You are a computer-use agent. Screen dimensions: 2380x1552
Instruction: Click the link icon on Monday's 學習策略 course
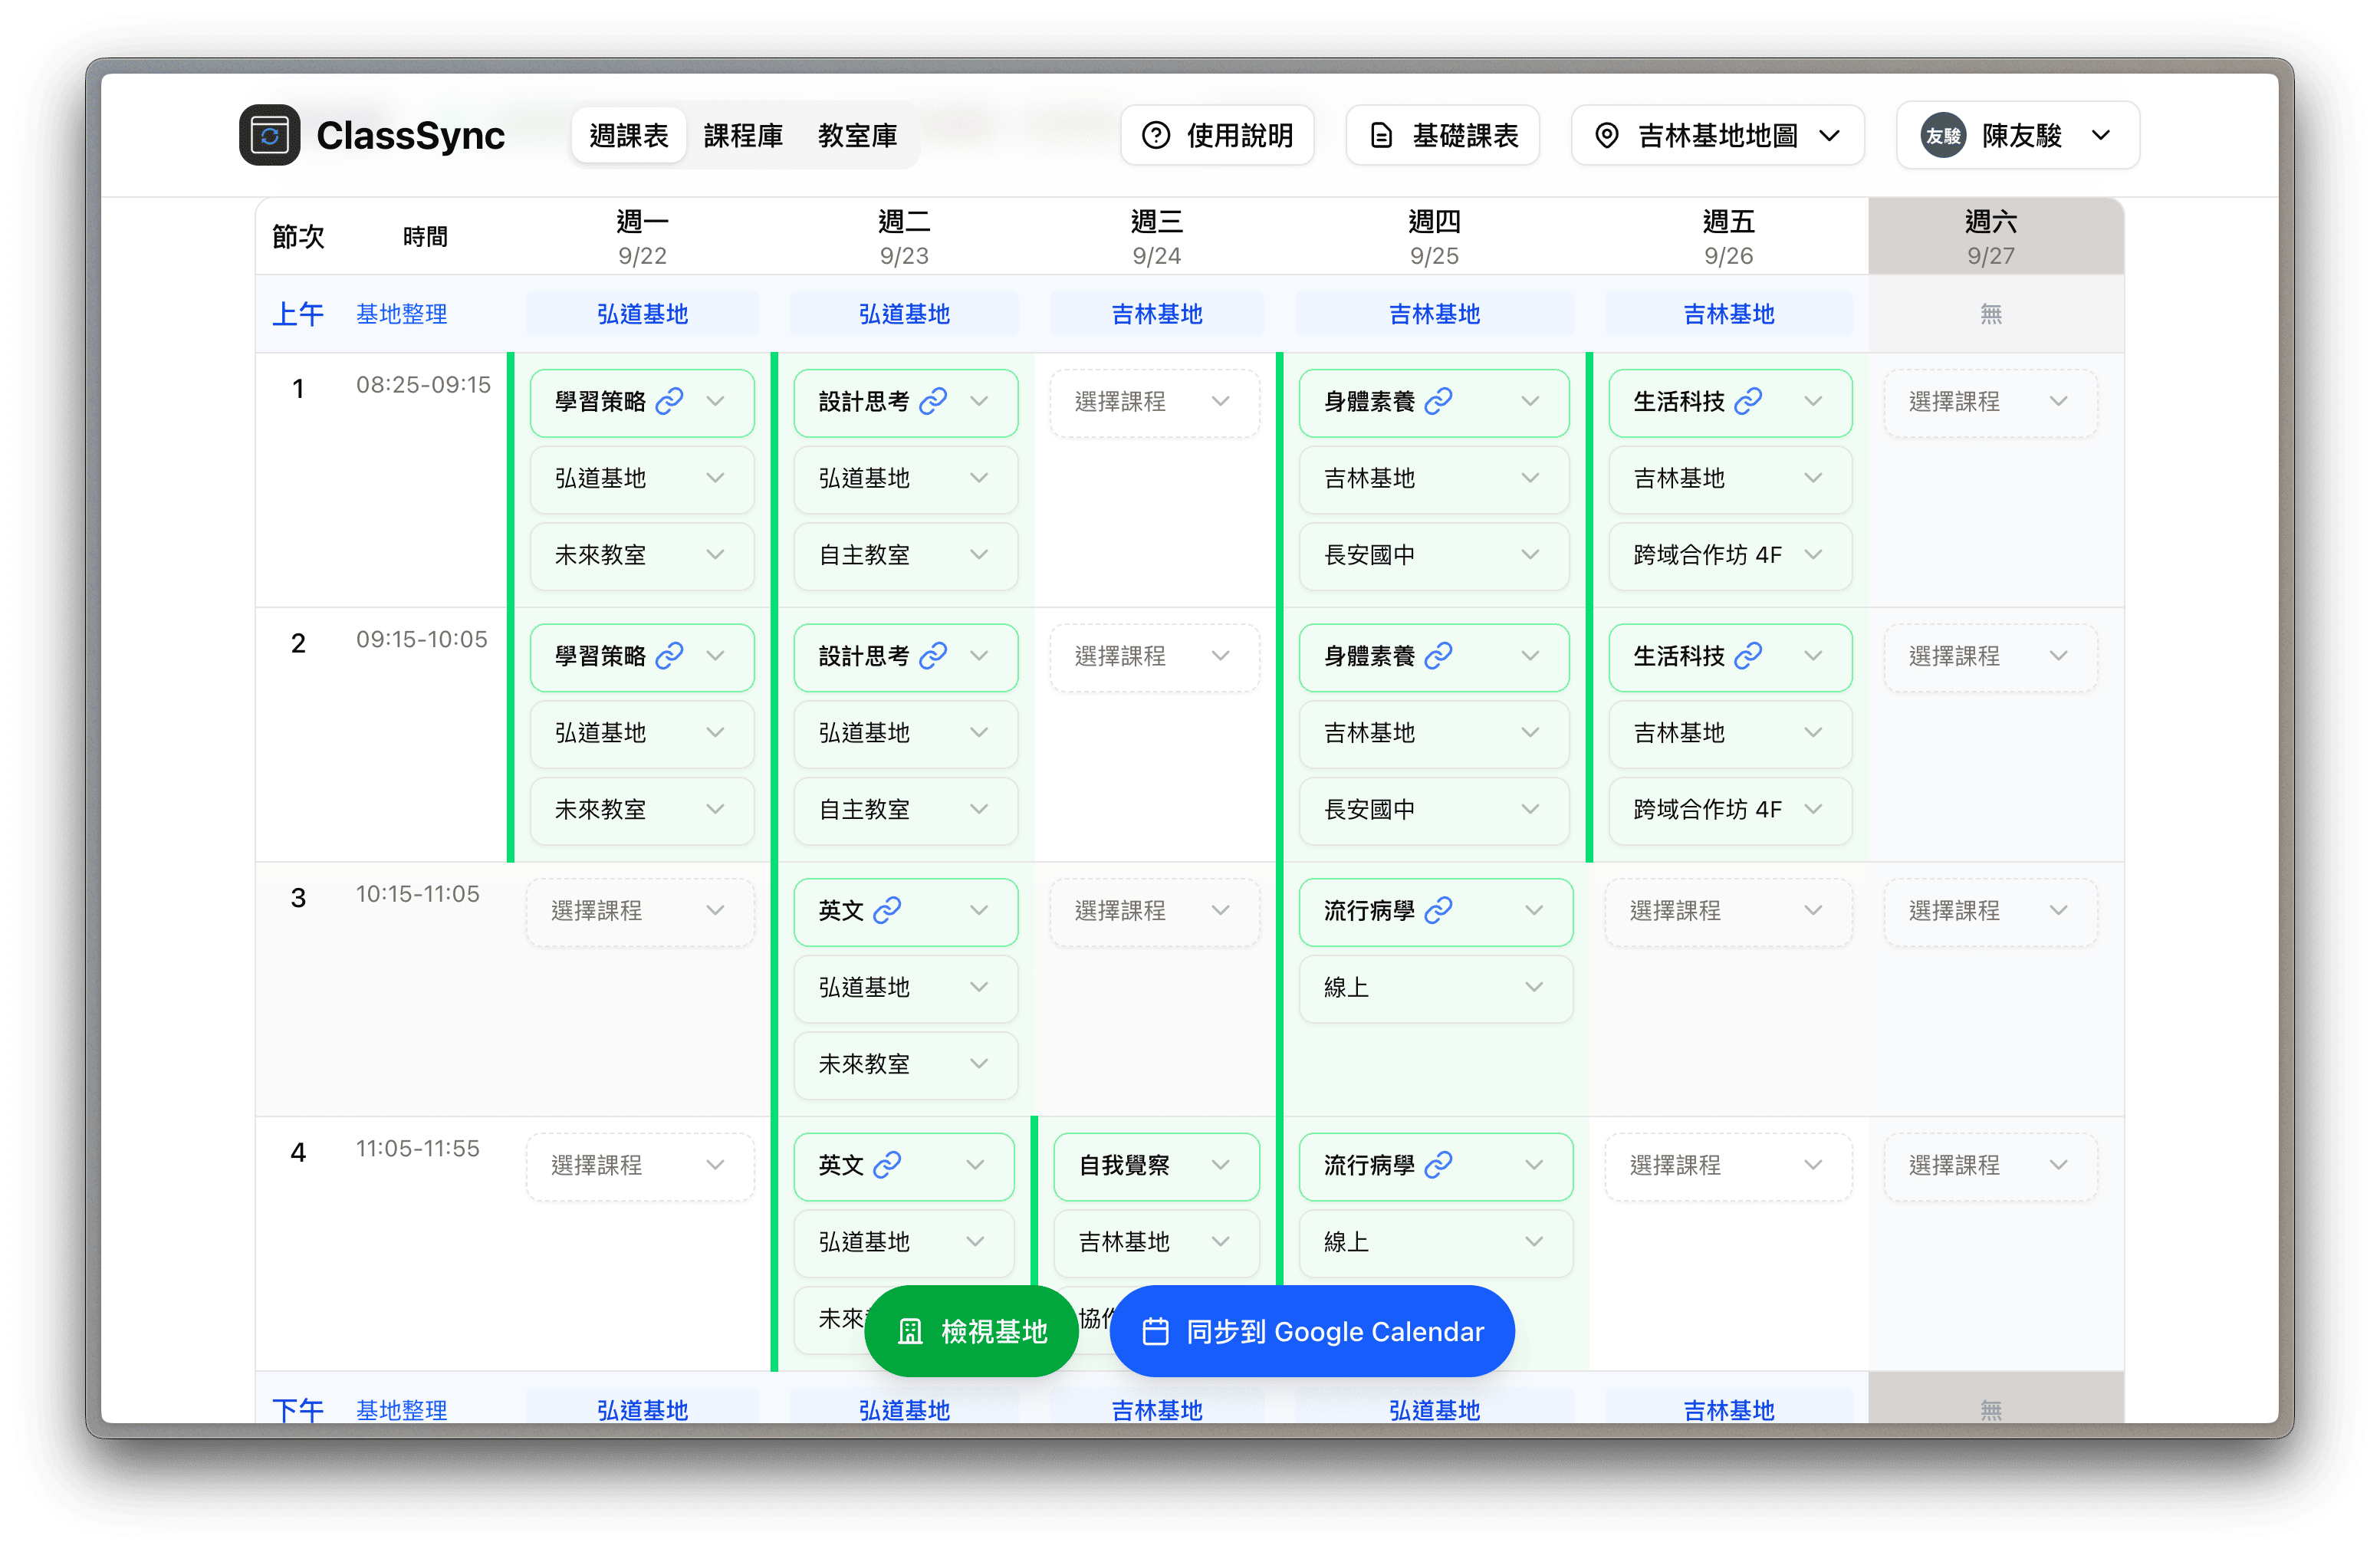pyautogui.click(x=670, y=400)
